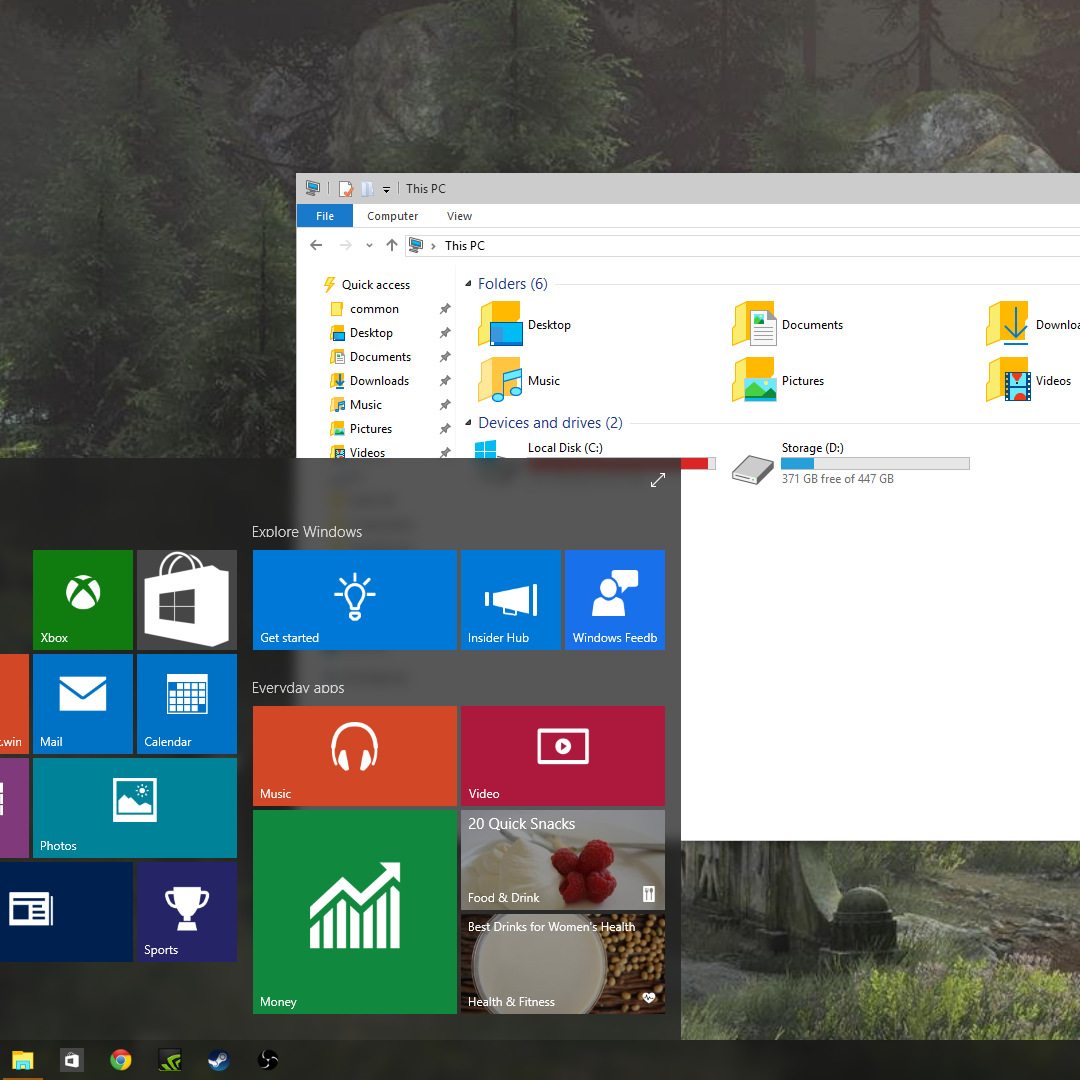Go back in File Explorer

(x=316, y=245)
